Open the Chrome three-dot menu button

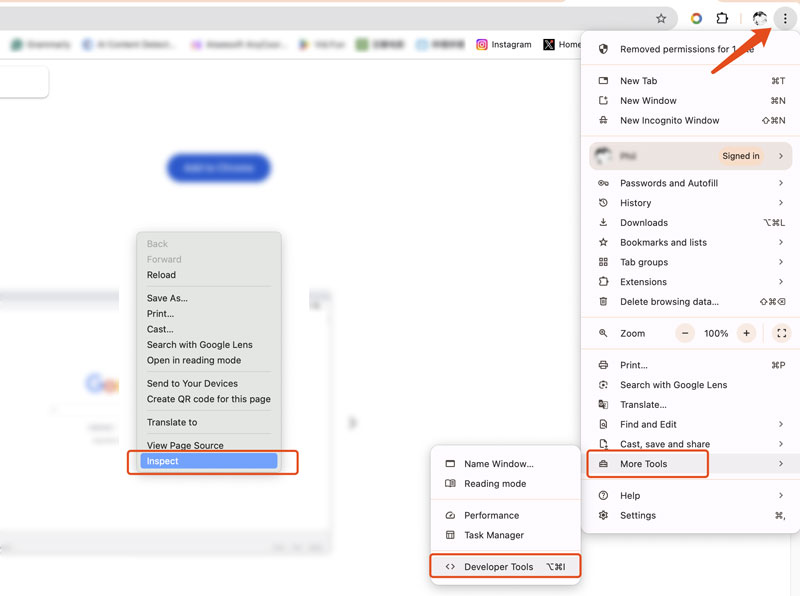[x=785, y=19]
